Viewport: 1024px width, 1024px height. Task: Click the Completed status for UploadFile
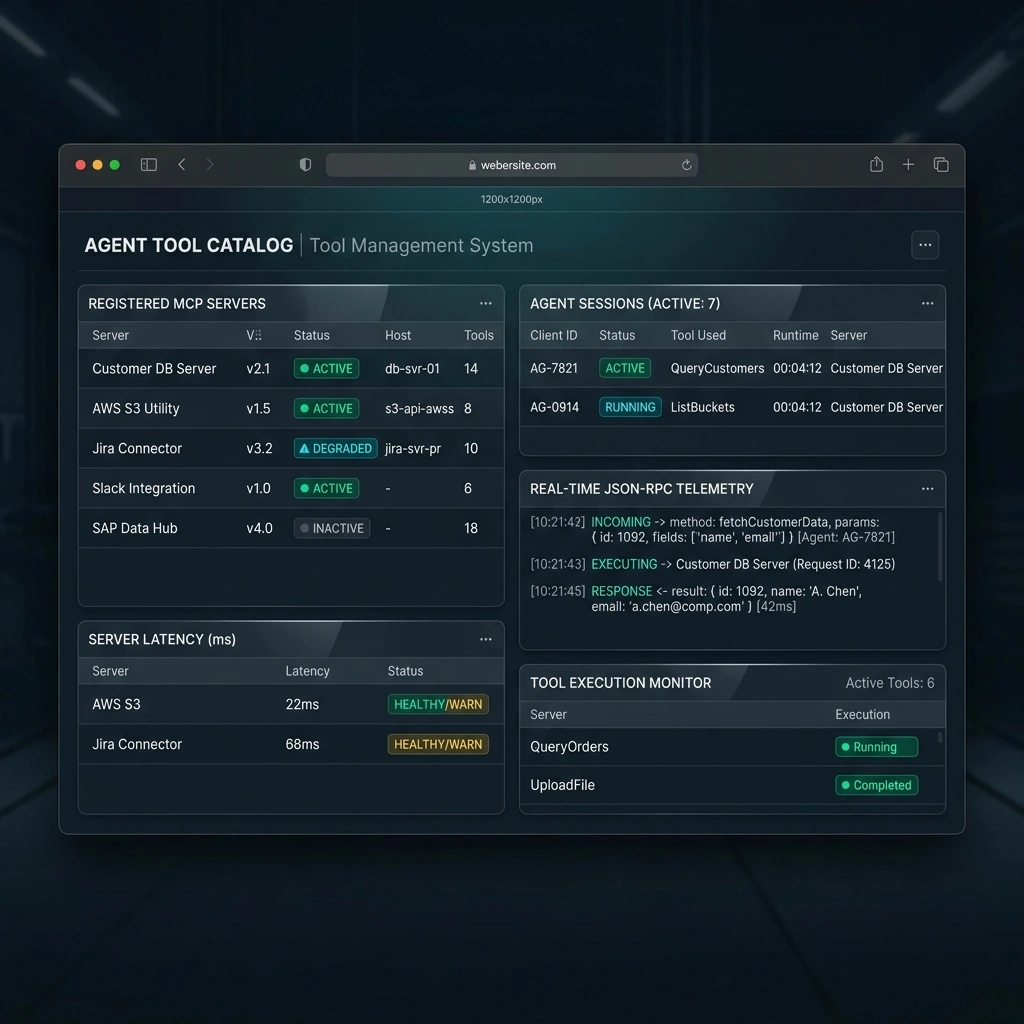876,785
